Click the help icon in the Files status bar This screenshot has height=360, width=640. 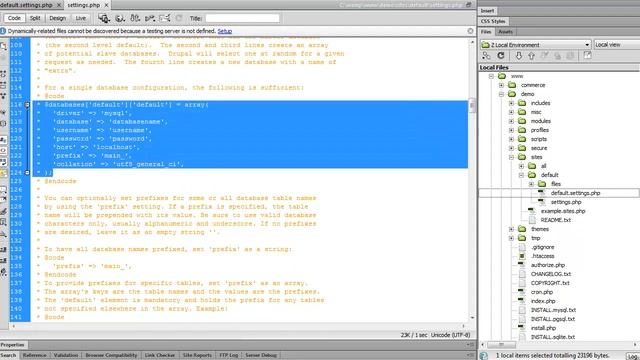(483, 356)
